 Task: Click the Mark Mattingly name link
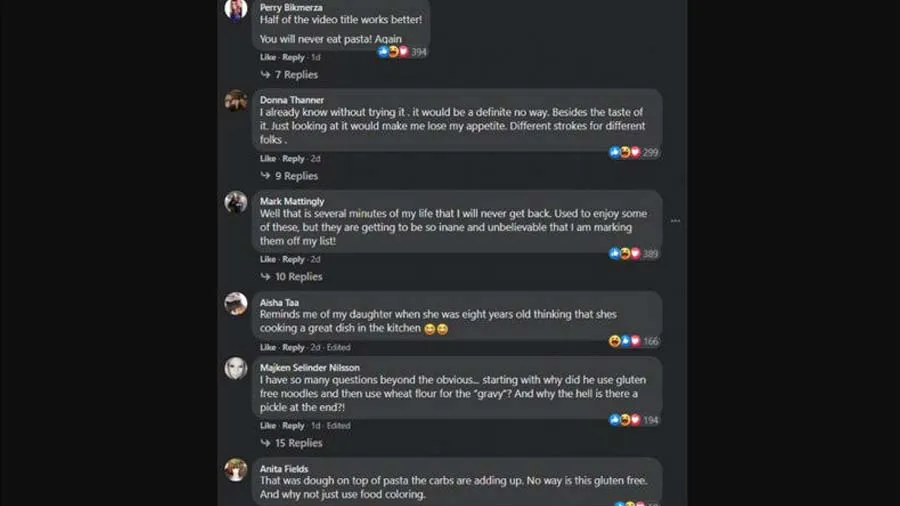[292, 201]
